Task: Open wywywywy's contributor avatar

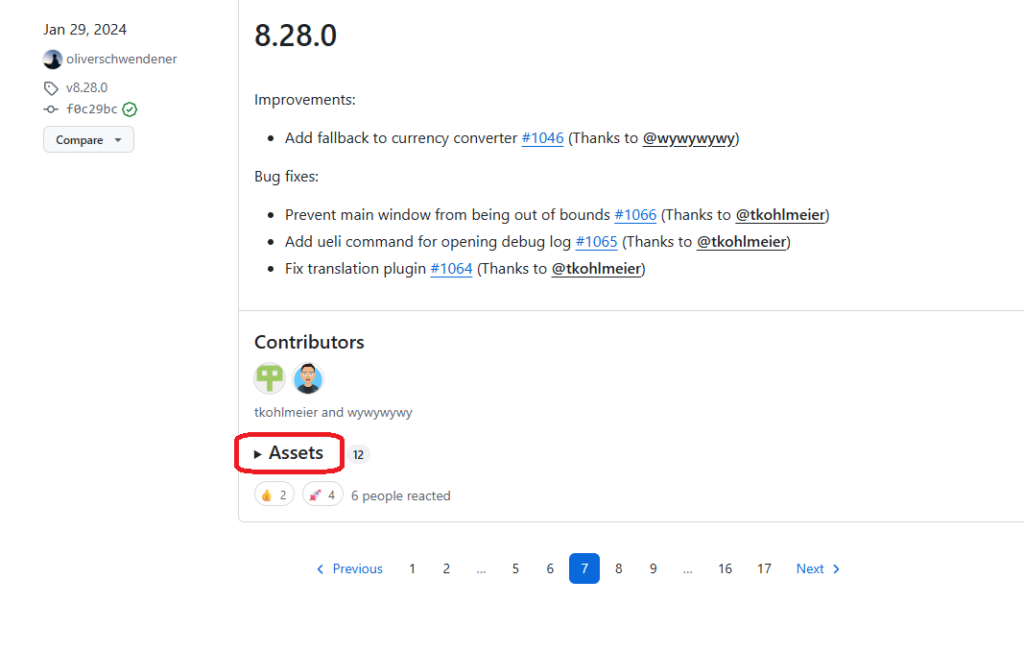Action: [308, 378]
